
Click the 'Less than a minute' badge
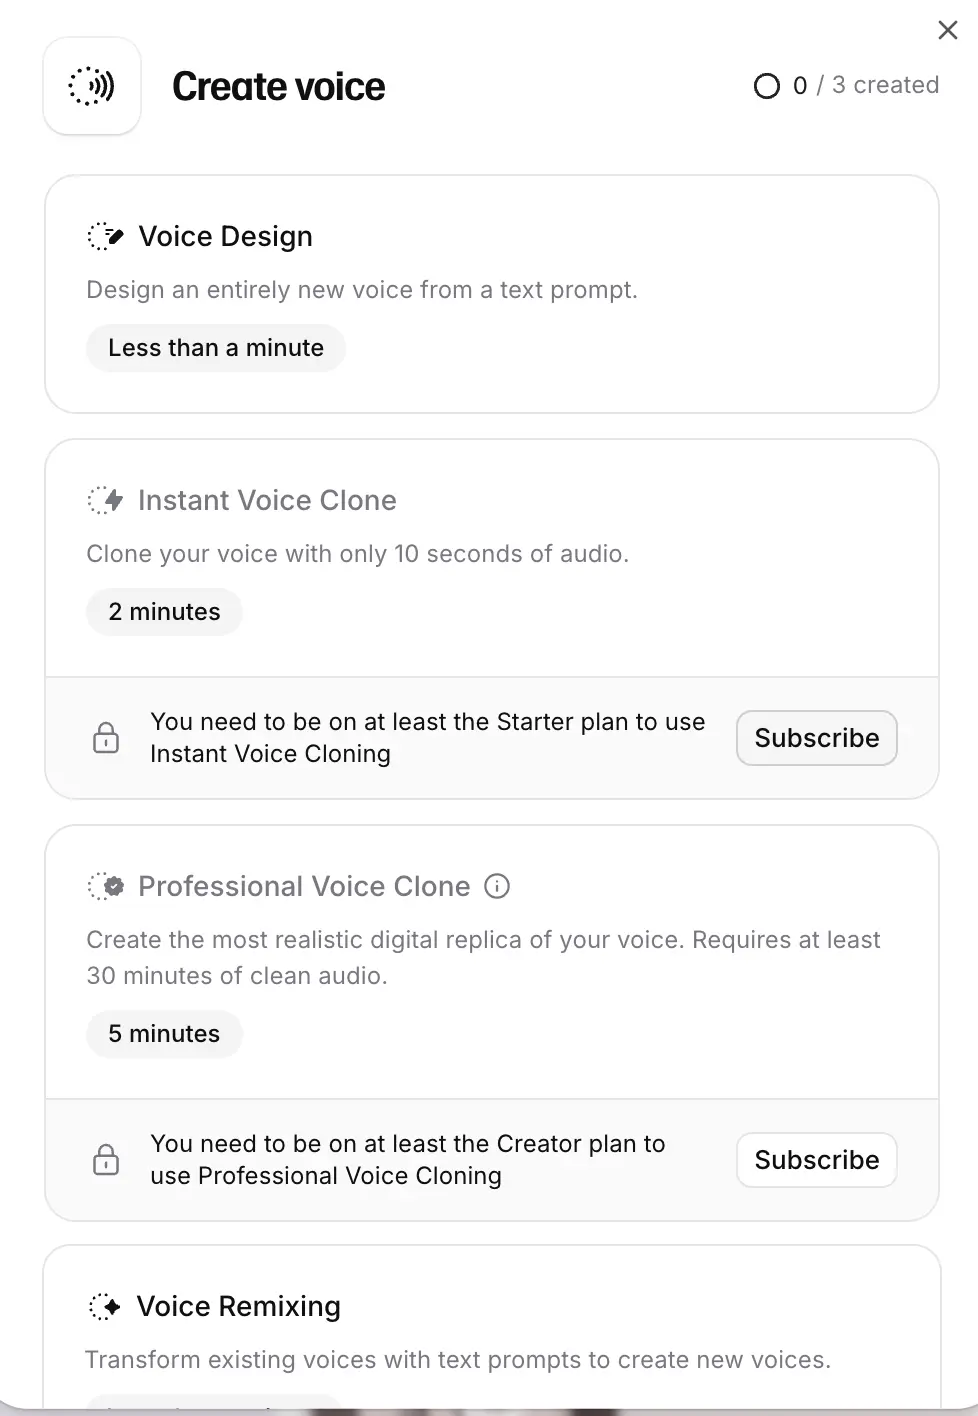coord(215,348)
